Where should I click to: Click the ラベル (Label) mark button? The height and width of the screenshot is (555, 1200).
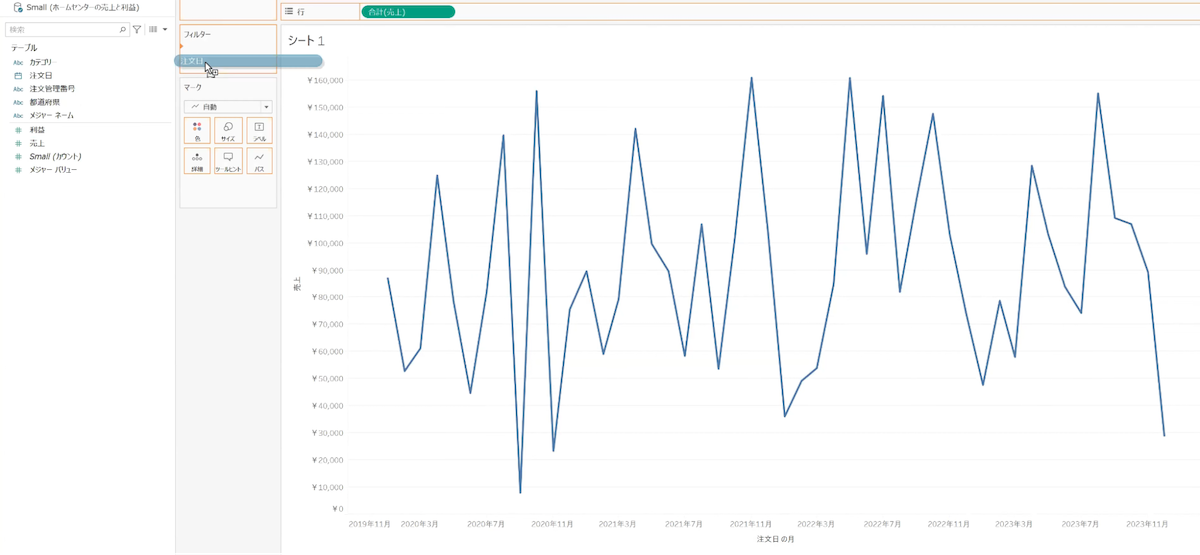259,131
